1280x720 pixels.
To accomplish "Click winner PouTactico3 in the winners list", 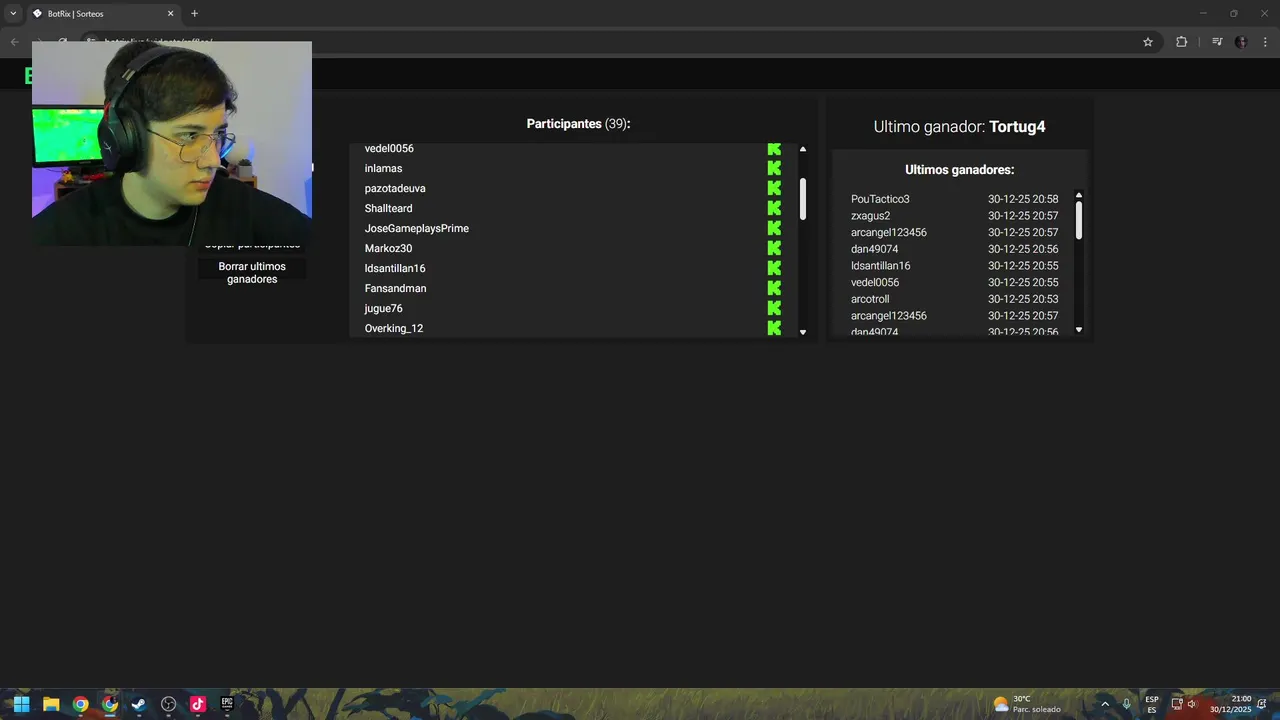I will coord(880,199).
